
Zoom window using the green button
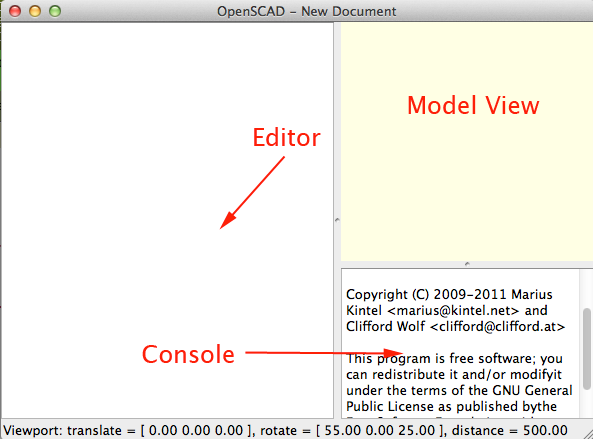click(x=55, y=11)
